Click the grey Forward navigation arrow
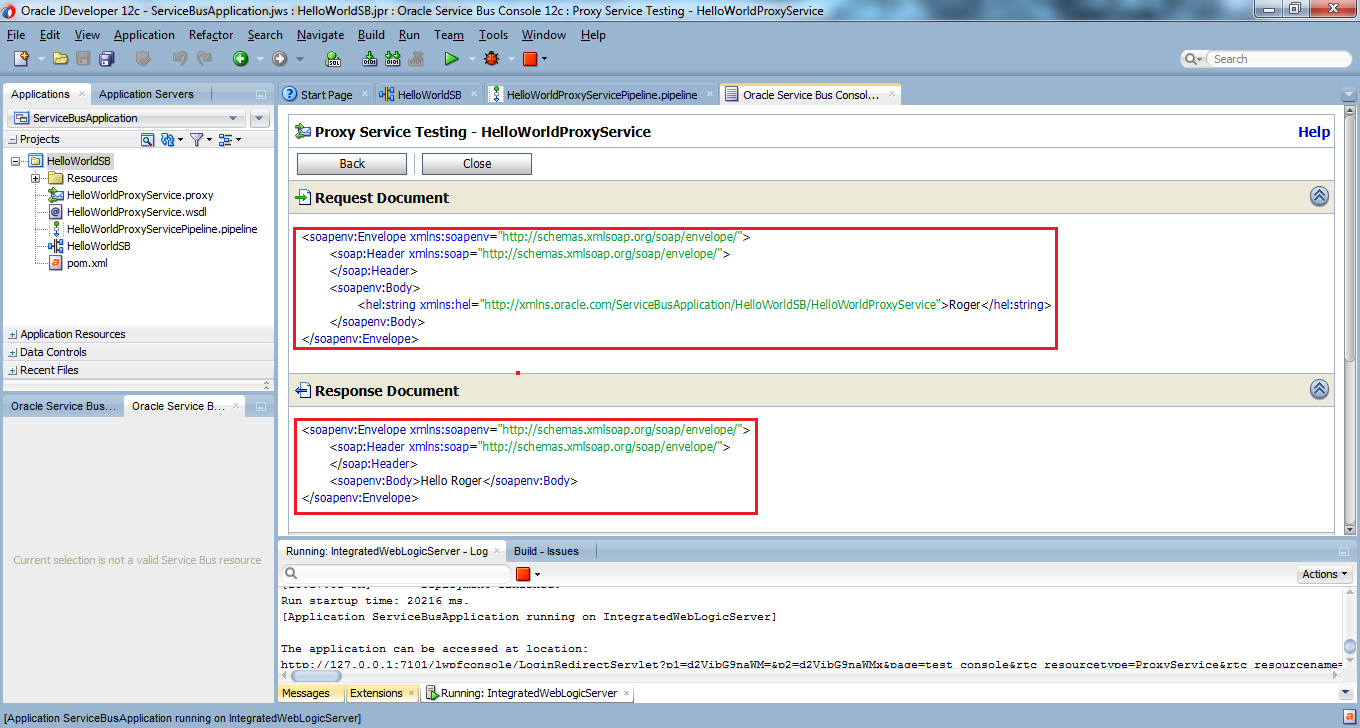 279,59
